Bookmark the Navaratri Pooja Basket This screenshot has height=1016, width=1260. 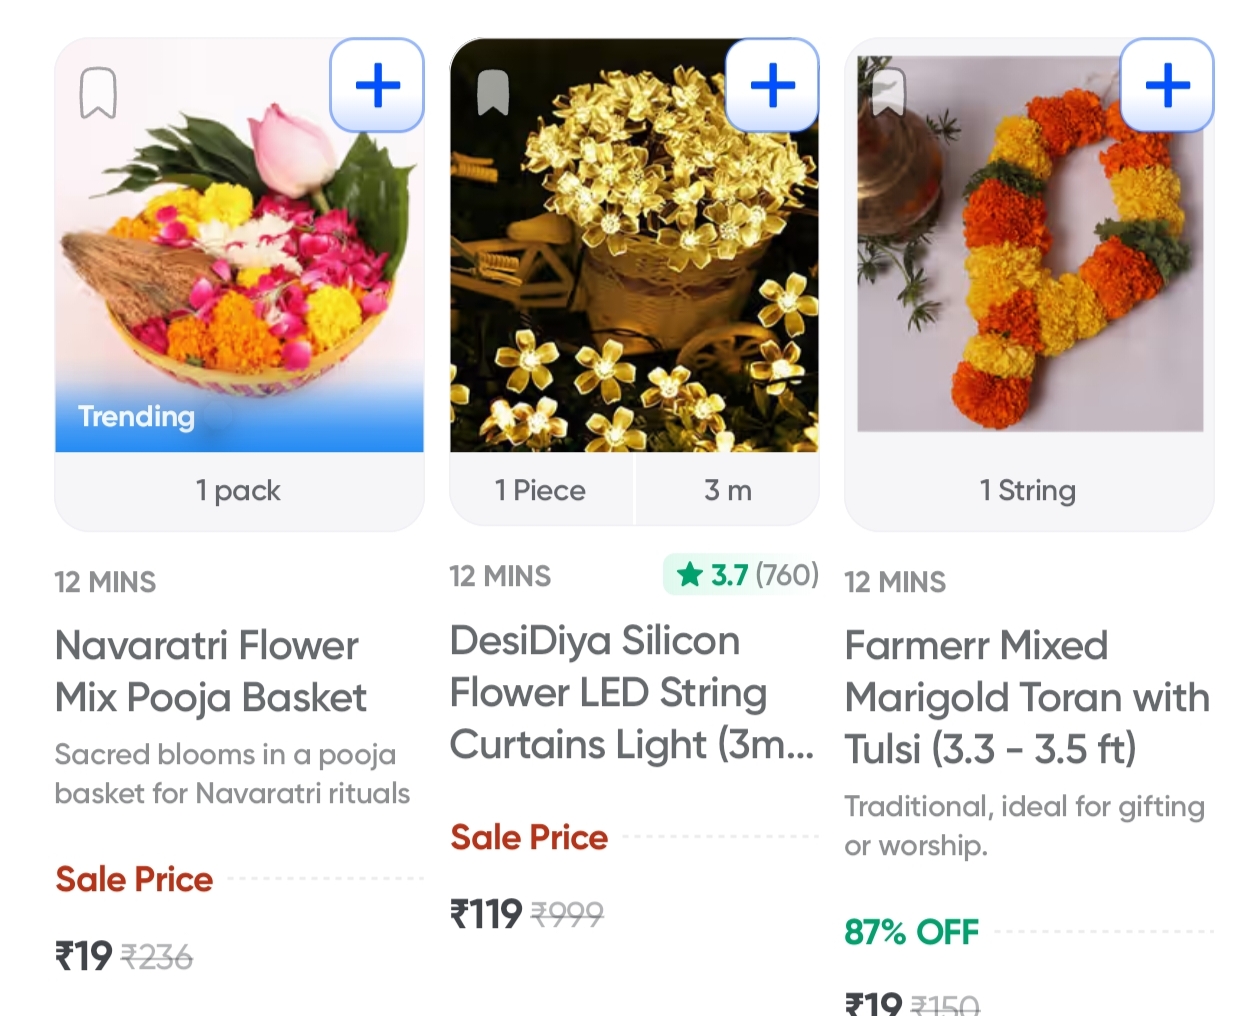pos(98,93)
